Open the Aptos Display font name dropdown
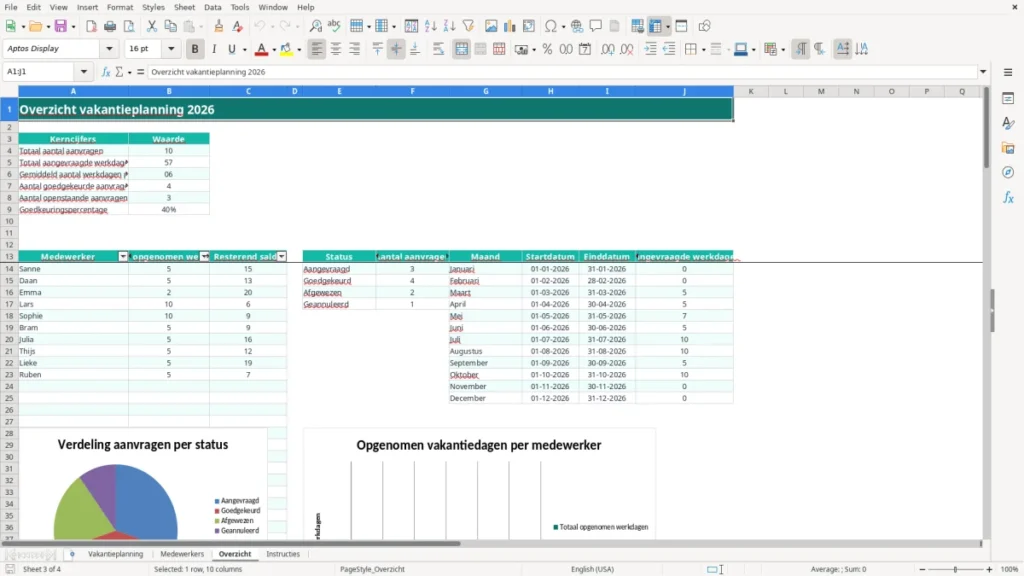 (x=109, y=48)
